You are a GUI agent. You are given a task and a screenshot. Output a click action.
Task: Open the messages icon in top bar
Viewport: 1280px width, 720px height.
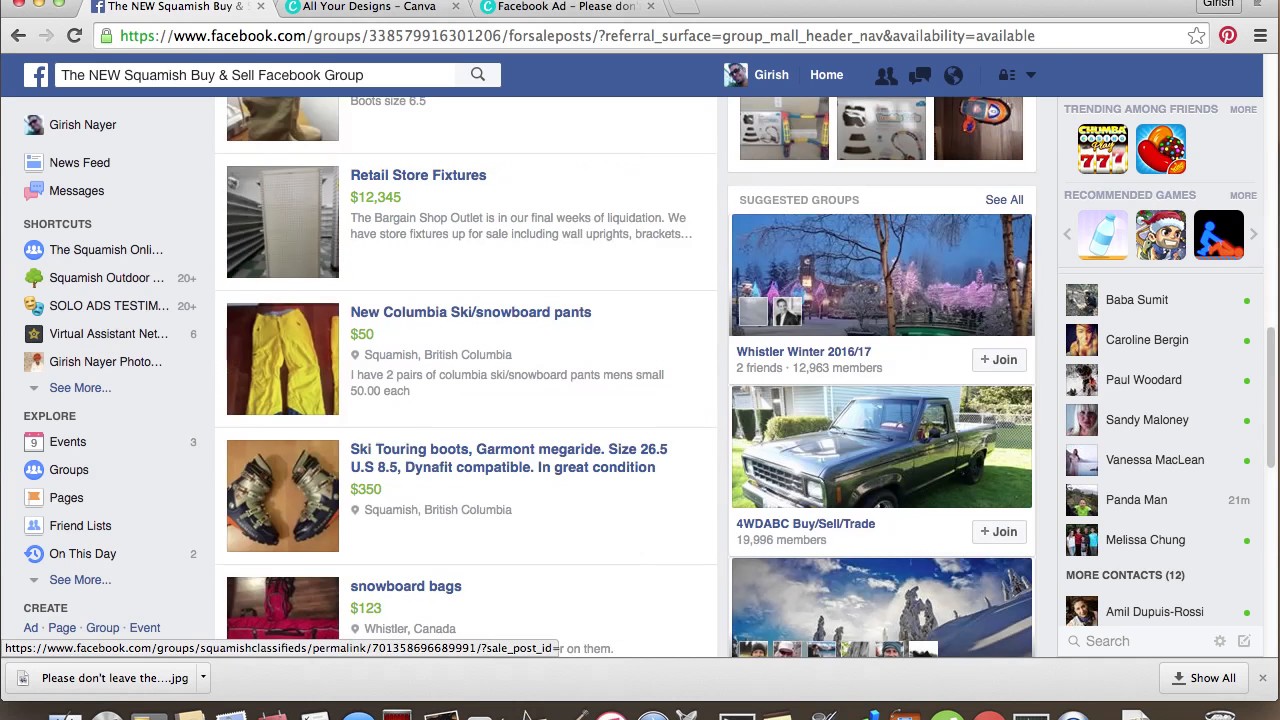click(920, 75)
